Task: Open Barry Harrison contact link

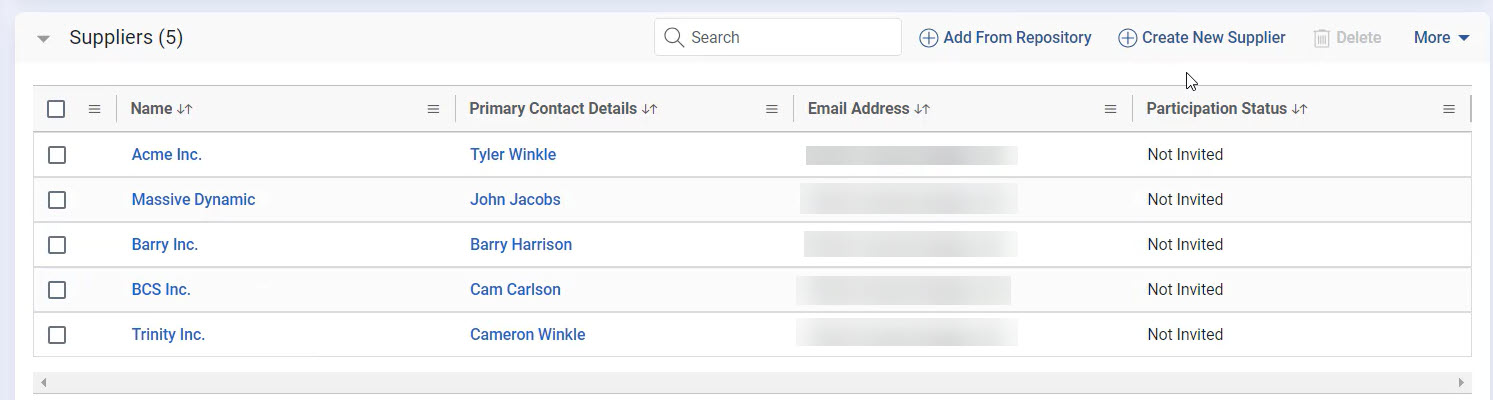Action: tap(521, 245)
